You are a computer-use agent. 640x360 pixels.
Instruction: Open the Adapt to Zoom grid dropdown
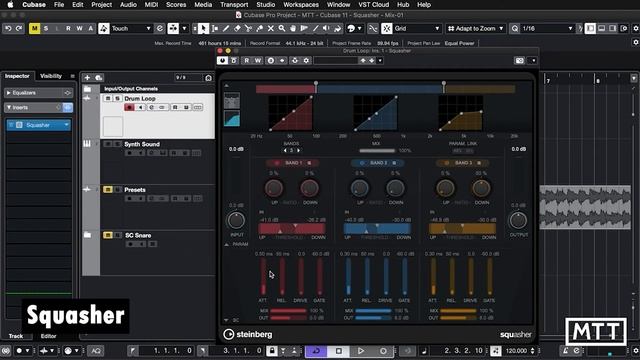point(475,28)
